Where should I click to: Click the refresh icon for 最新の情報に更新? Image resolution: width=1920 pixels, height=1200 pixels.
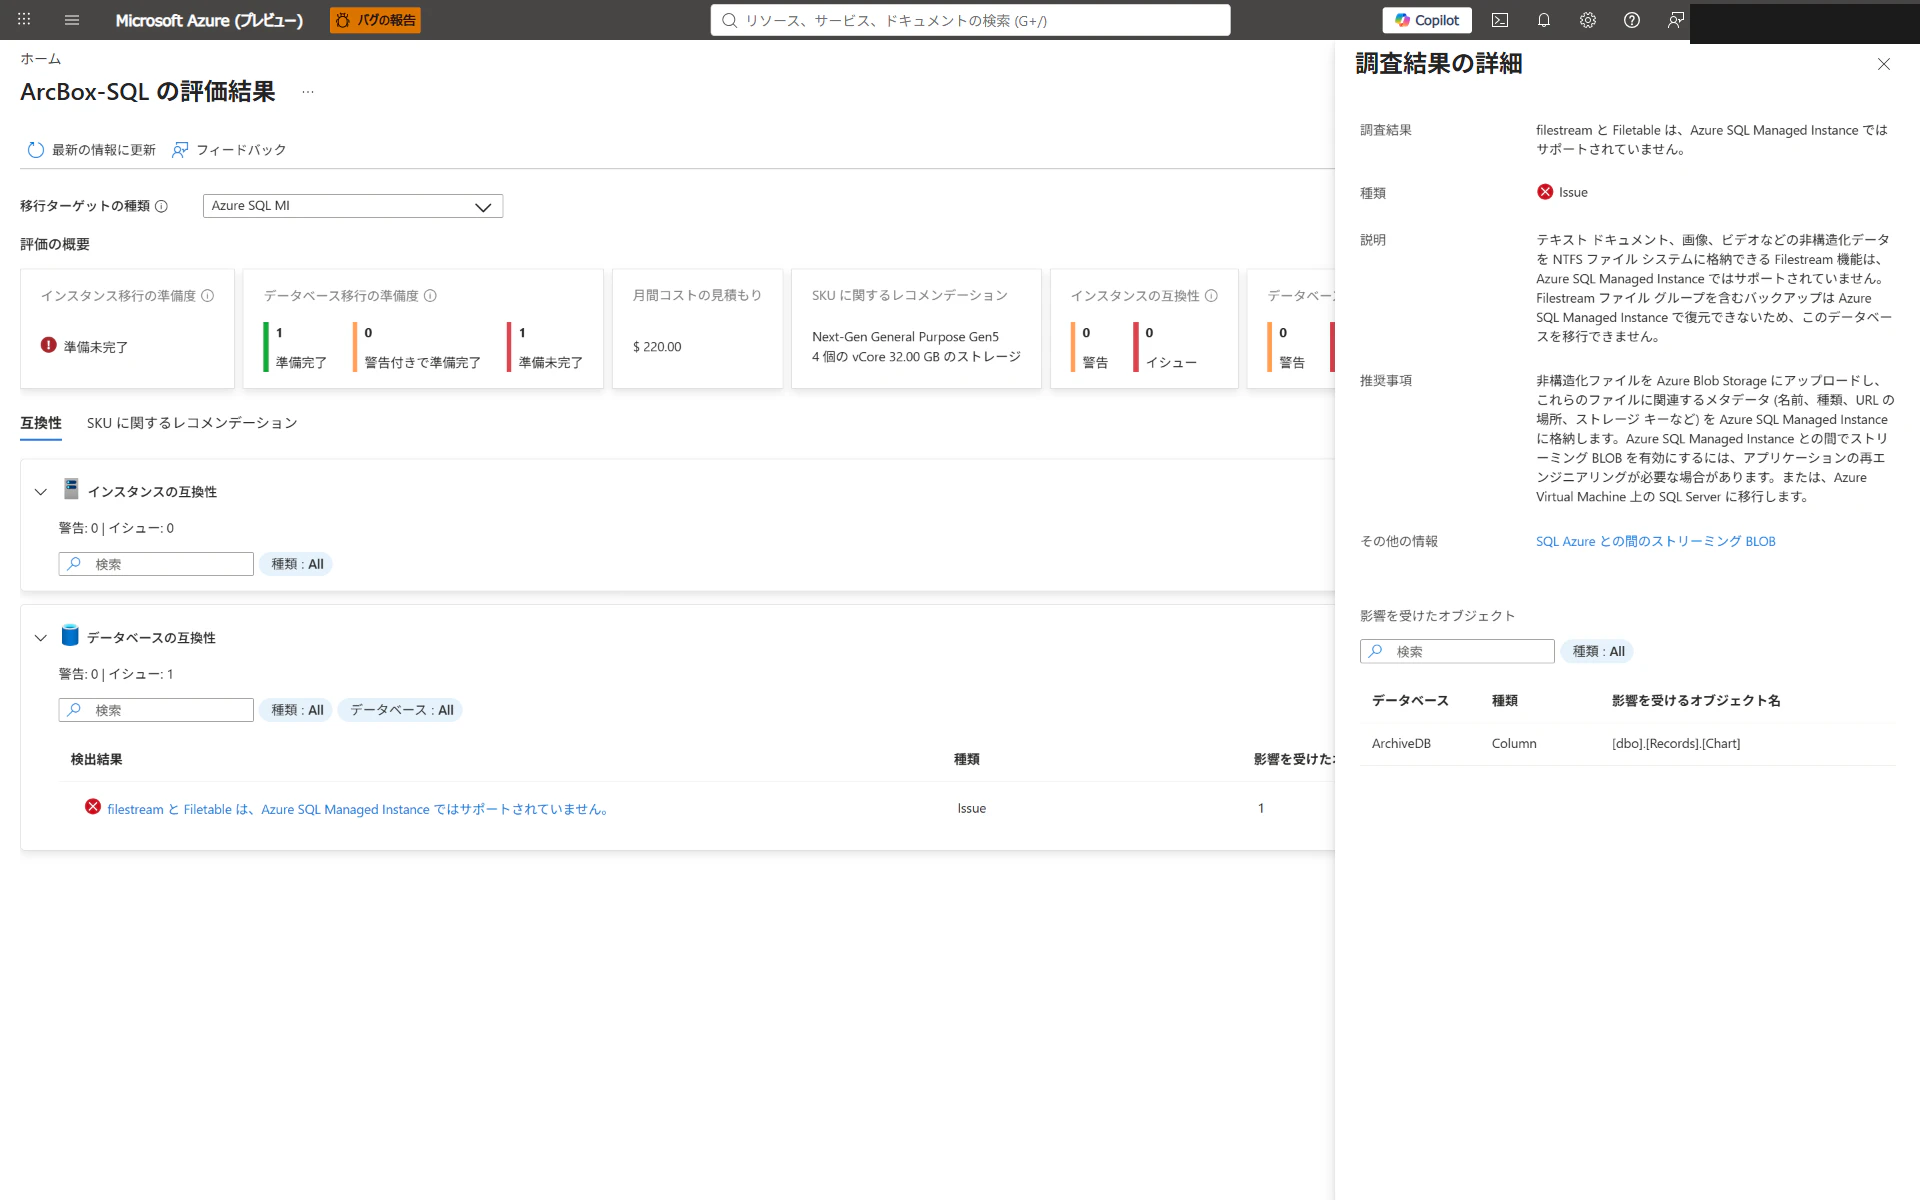pyautogui.click(x=36, y=150)
